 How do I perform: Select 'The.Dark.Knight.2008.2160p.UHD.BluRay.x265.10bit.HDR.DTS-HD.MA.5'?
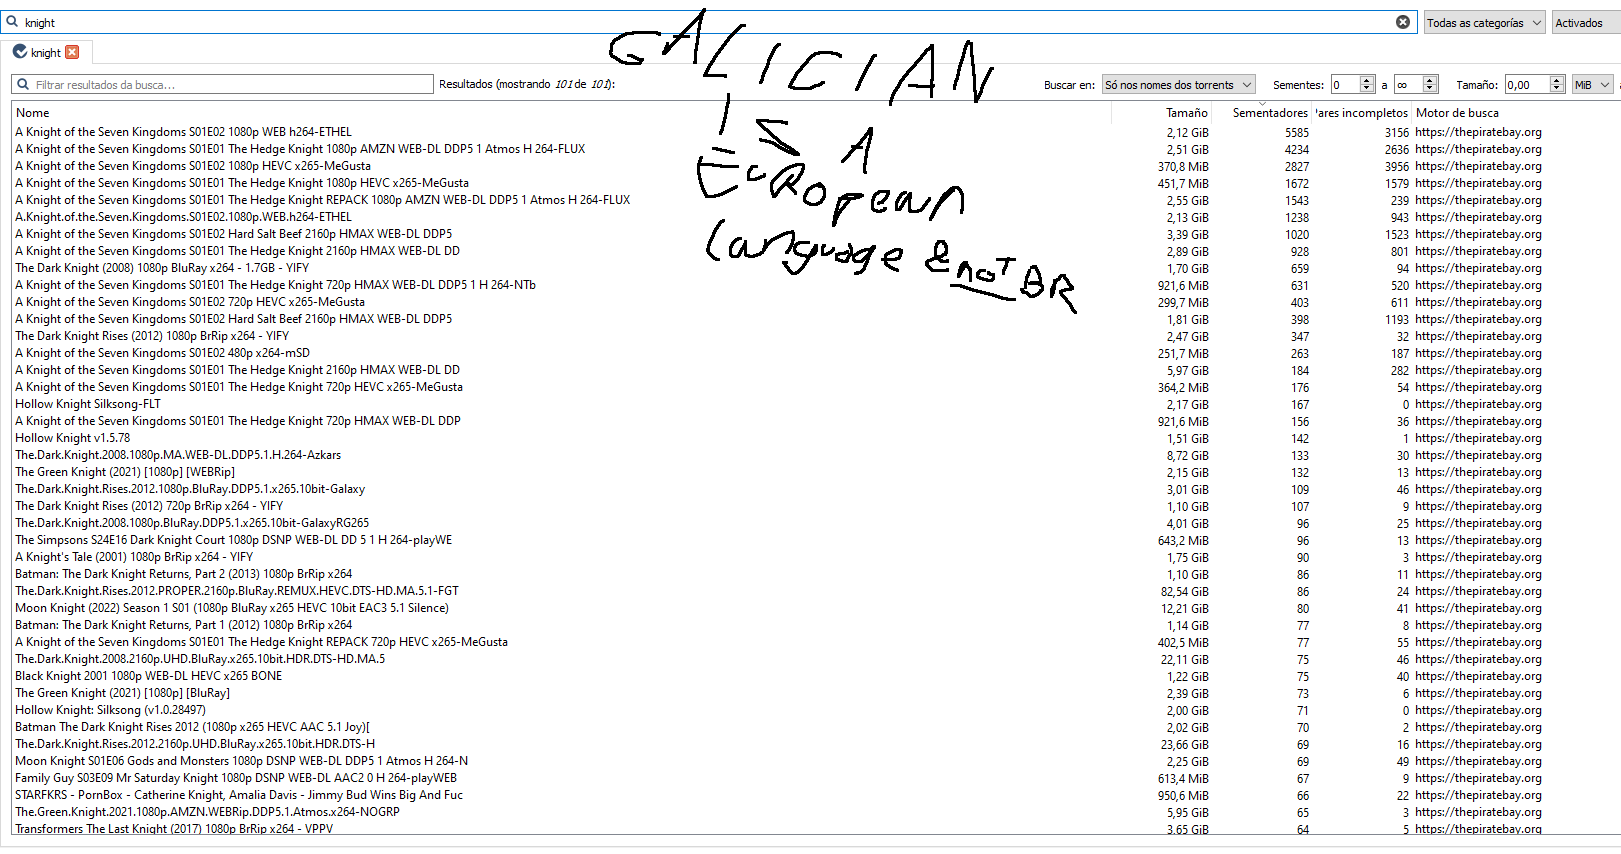200,659
